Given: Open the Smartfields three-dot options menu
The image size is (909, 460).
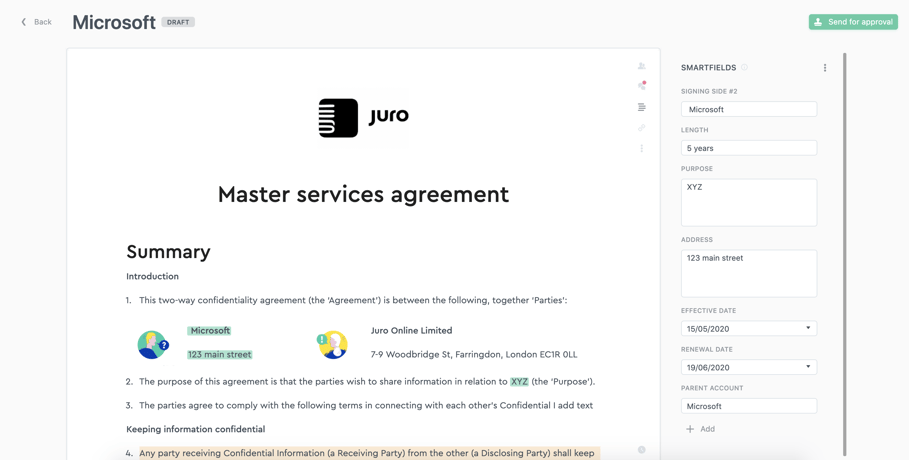Looking at the screenshot, I should click(x=825, y=68).
